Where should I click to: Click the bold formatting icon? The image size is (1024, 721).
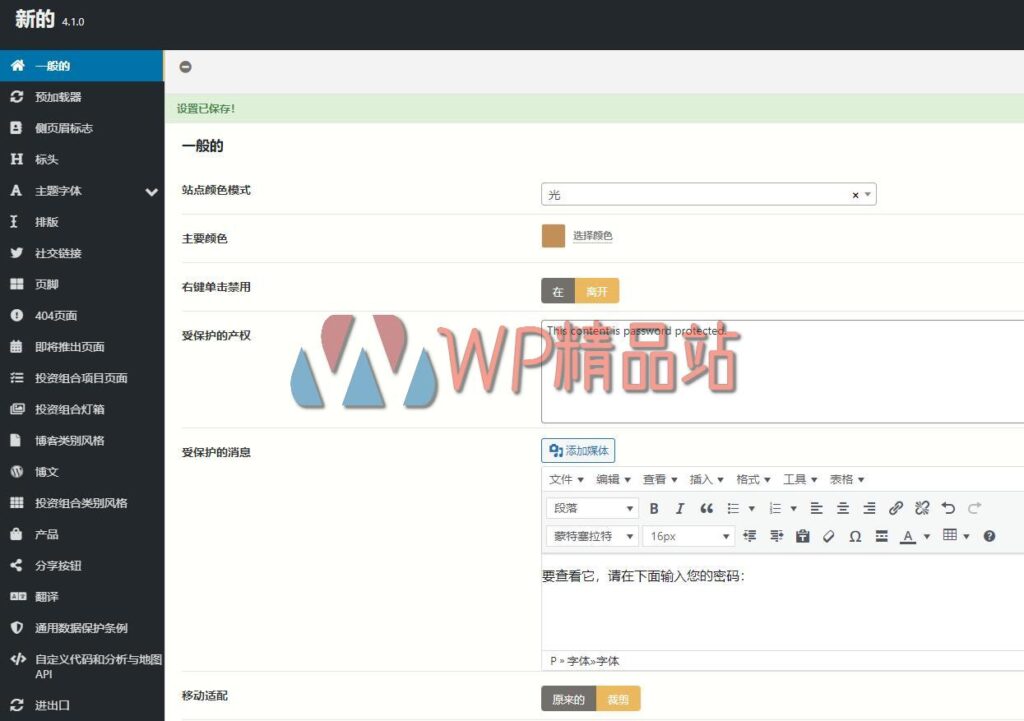click(654, 508)
